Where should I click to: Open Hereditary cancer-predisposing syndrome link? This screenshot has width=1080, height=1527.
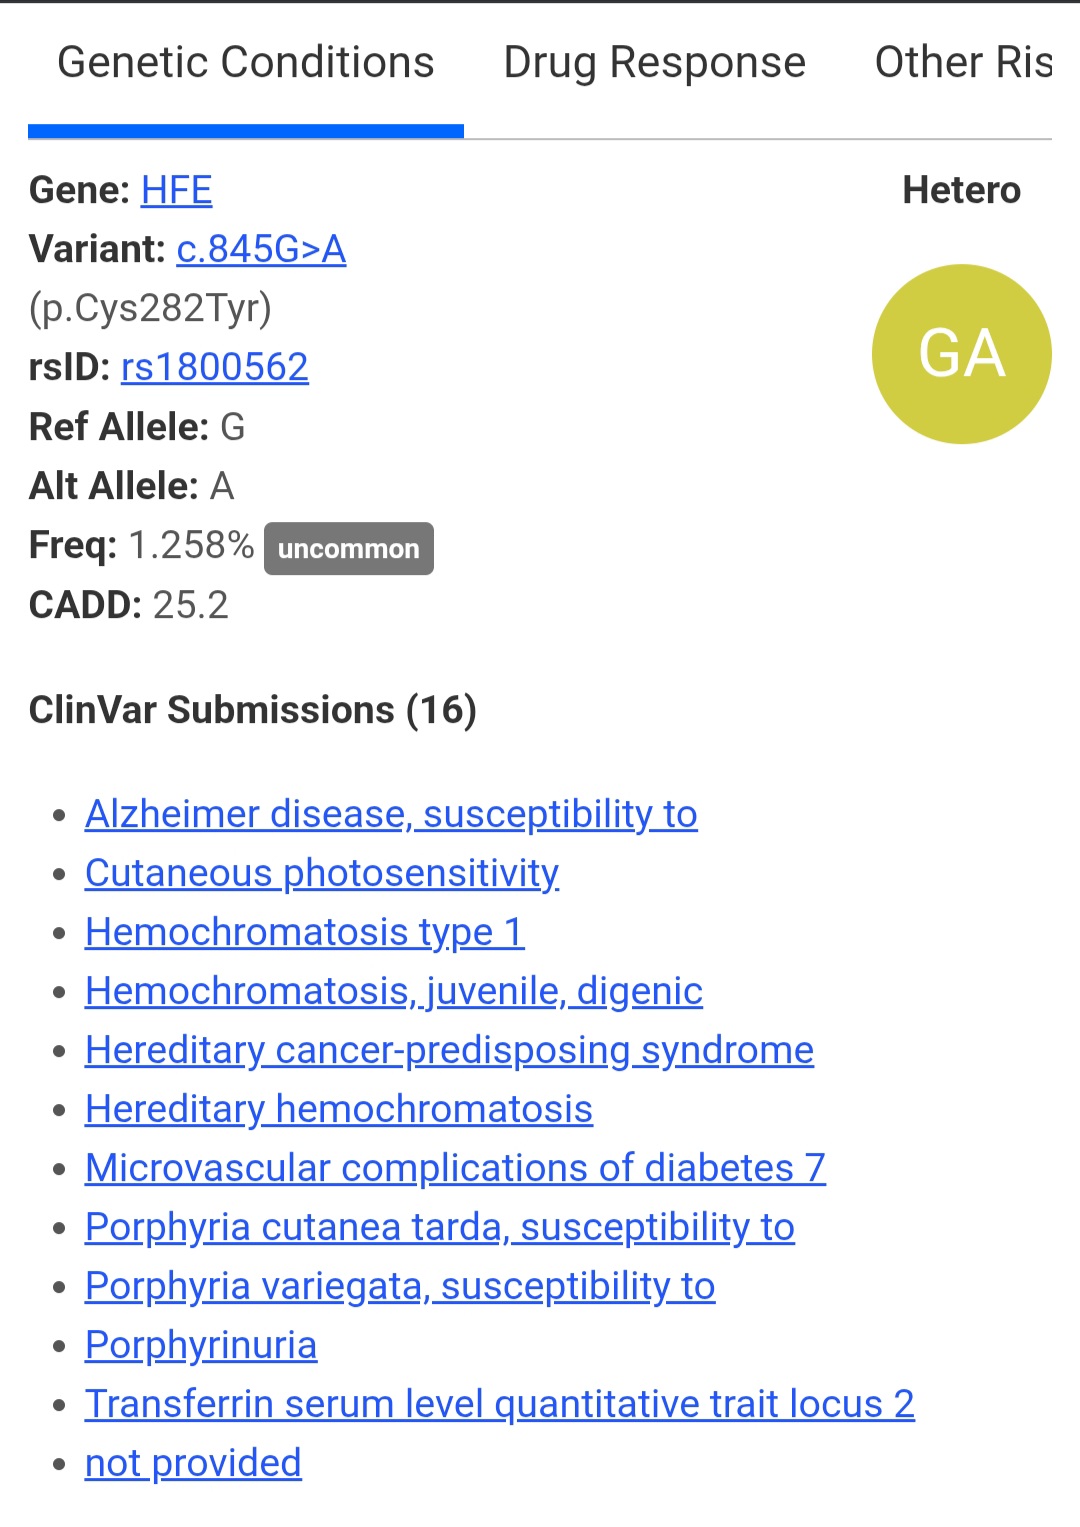(449, 1050)
